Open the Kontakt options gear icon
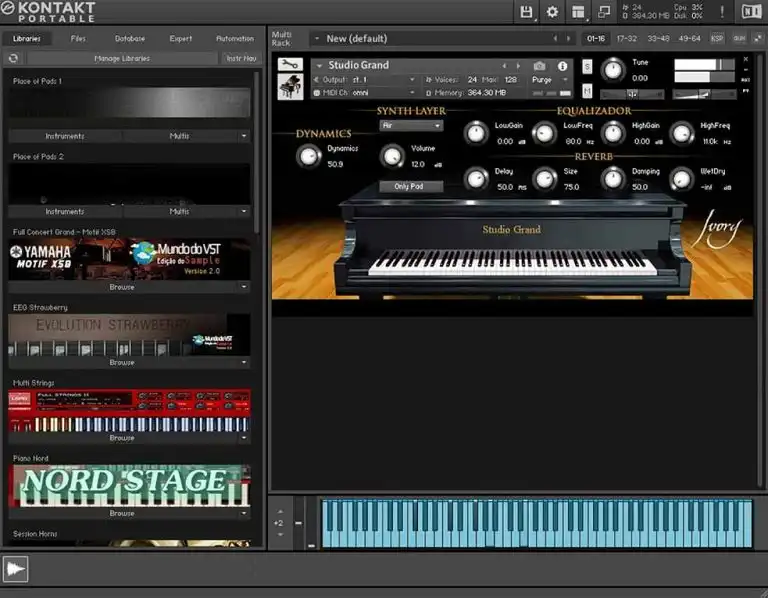 coord(552,12)
